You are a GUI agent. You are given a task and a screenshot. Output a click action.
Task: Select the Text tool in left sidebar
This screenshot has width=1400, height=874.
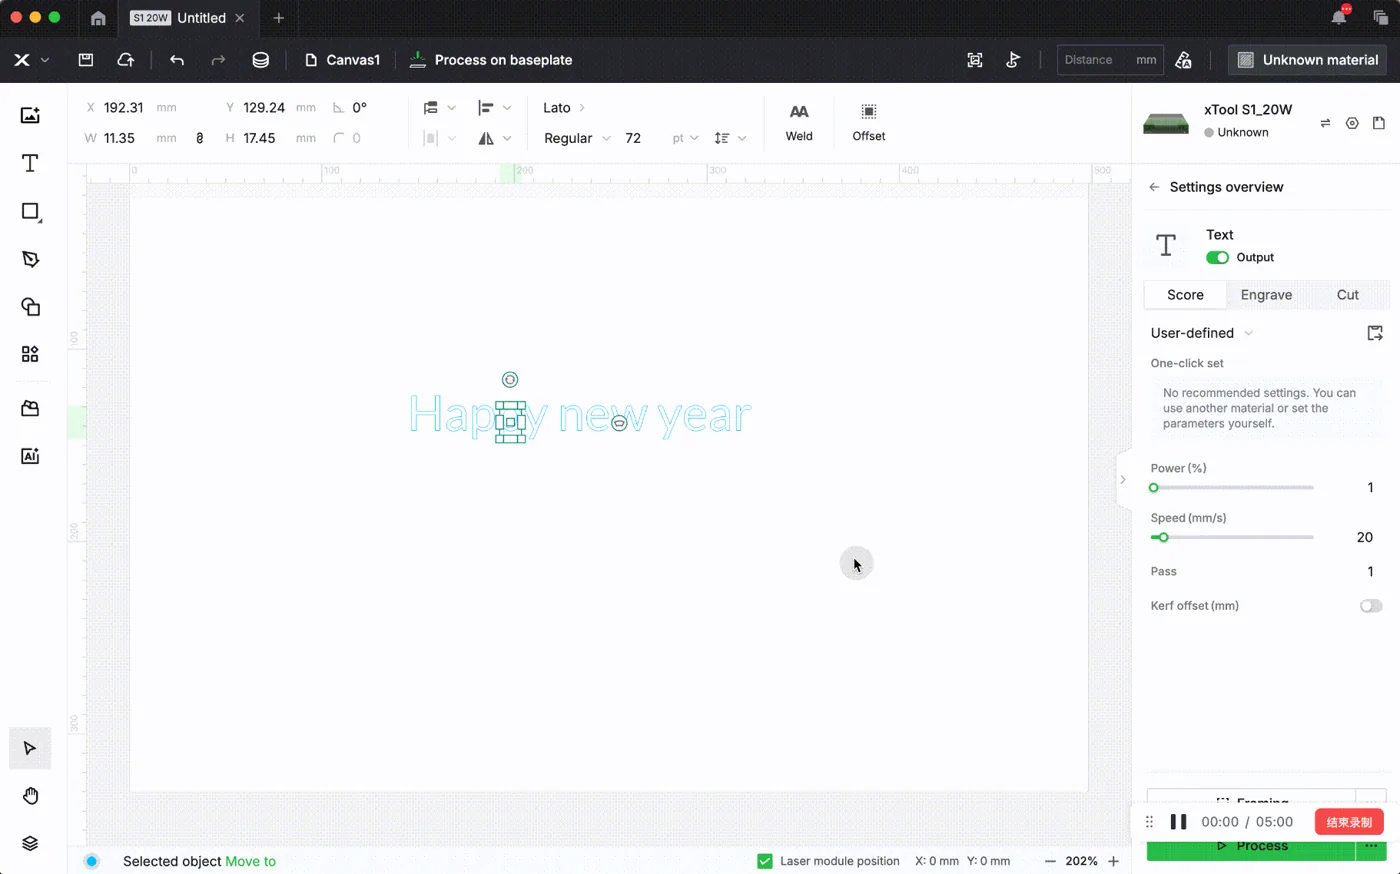tap(30, 163)
